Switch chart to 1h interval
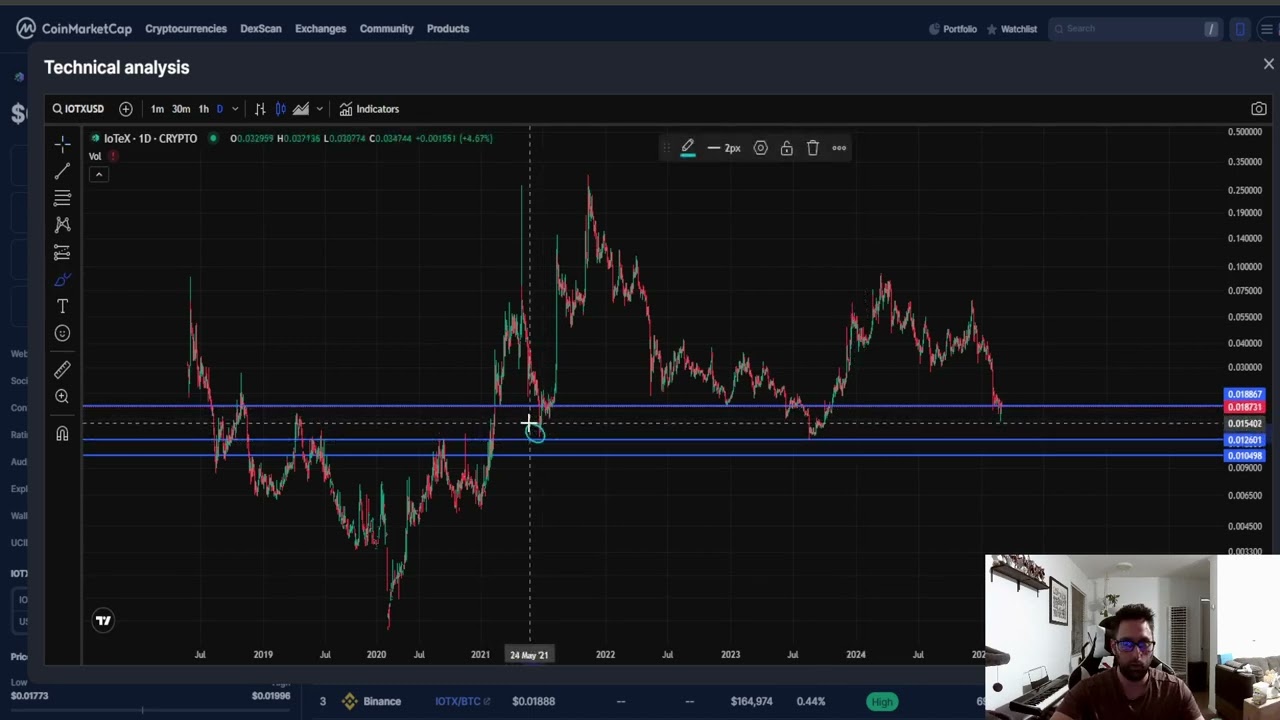Image resolution: width=1280 pixels, height=720 pixels. tap(204, 109)
